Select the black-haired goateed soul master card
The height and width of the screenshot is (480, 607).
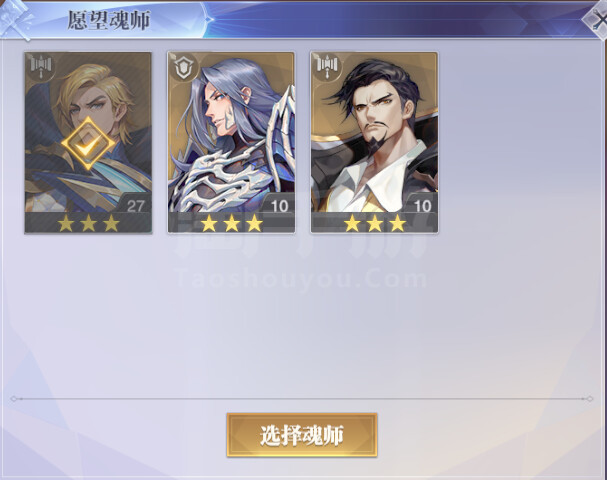coord(374,142)
